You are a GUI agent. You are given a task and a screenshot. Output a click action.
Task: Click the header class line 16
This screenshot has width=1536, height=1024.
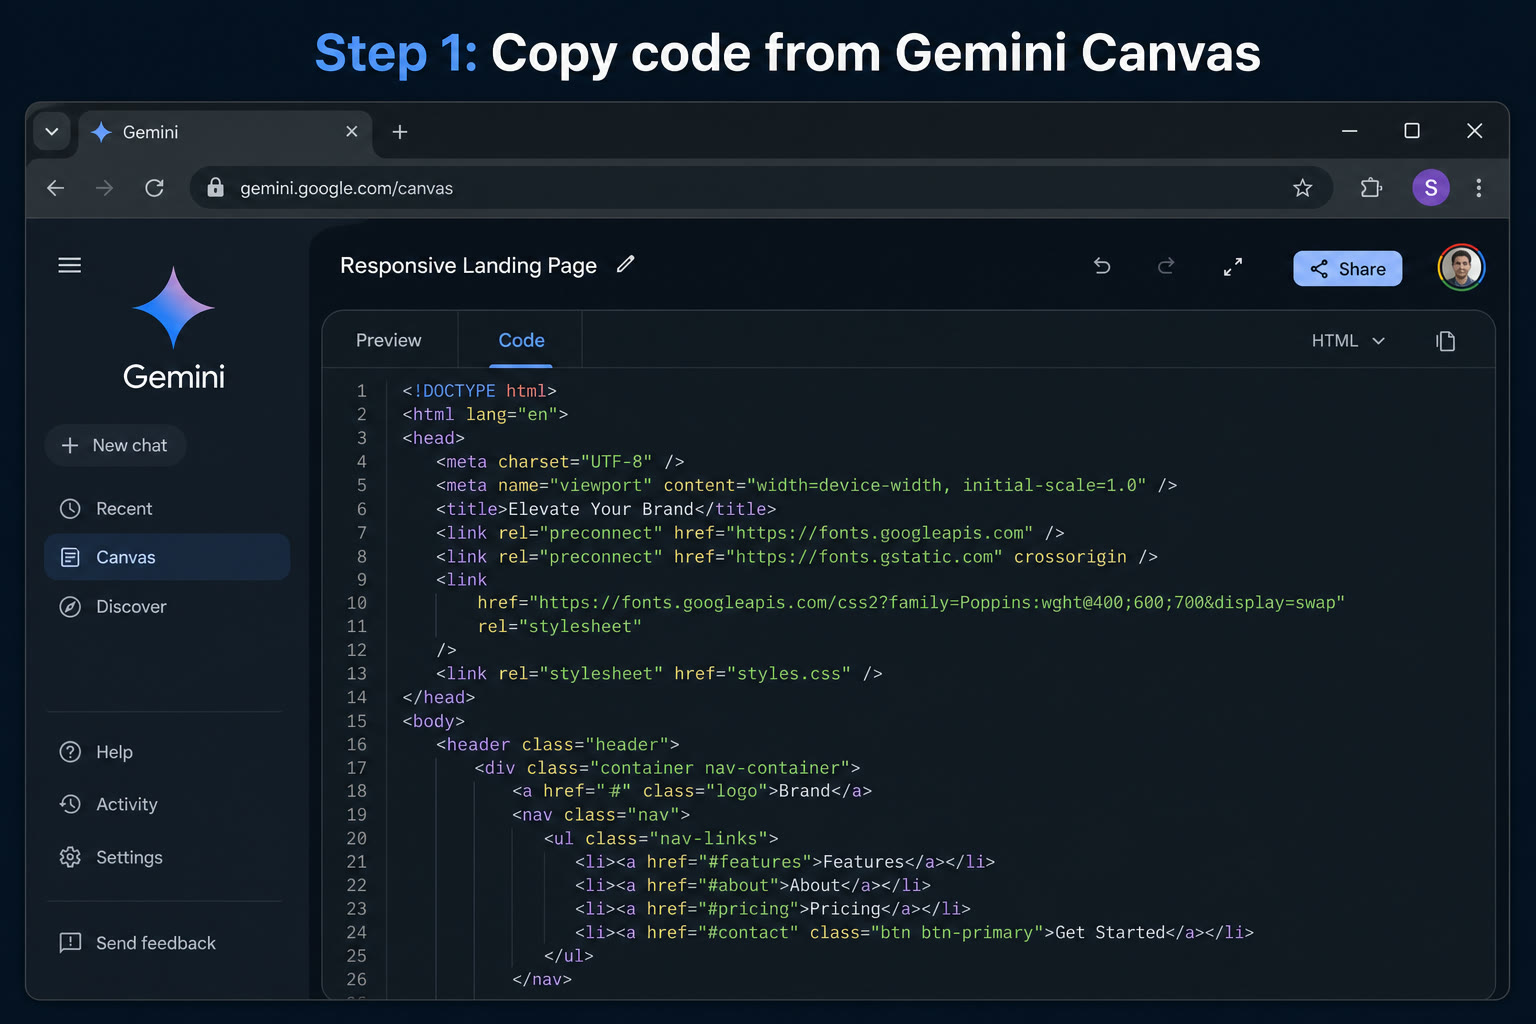(x=557, y=744)
